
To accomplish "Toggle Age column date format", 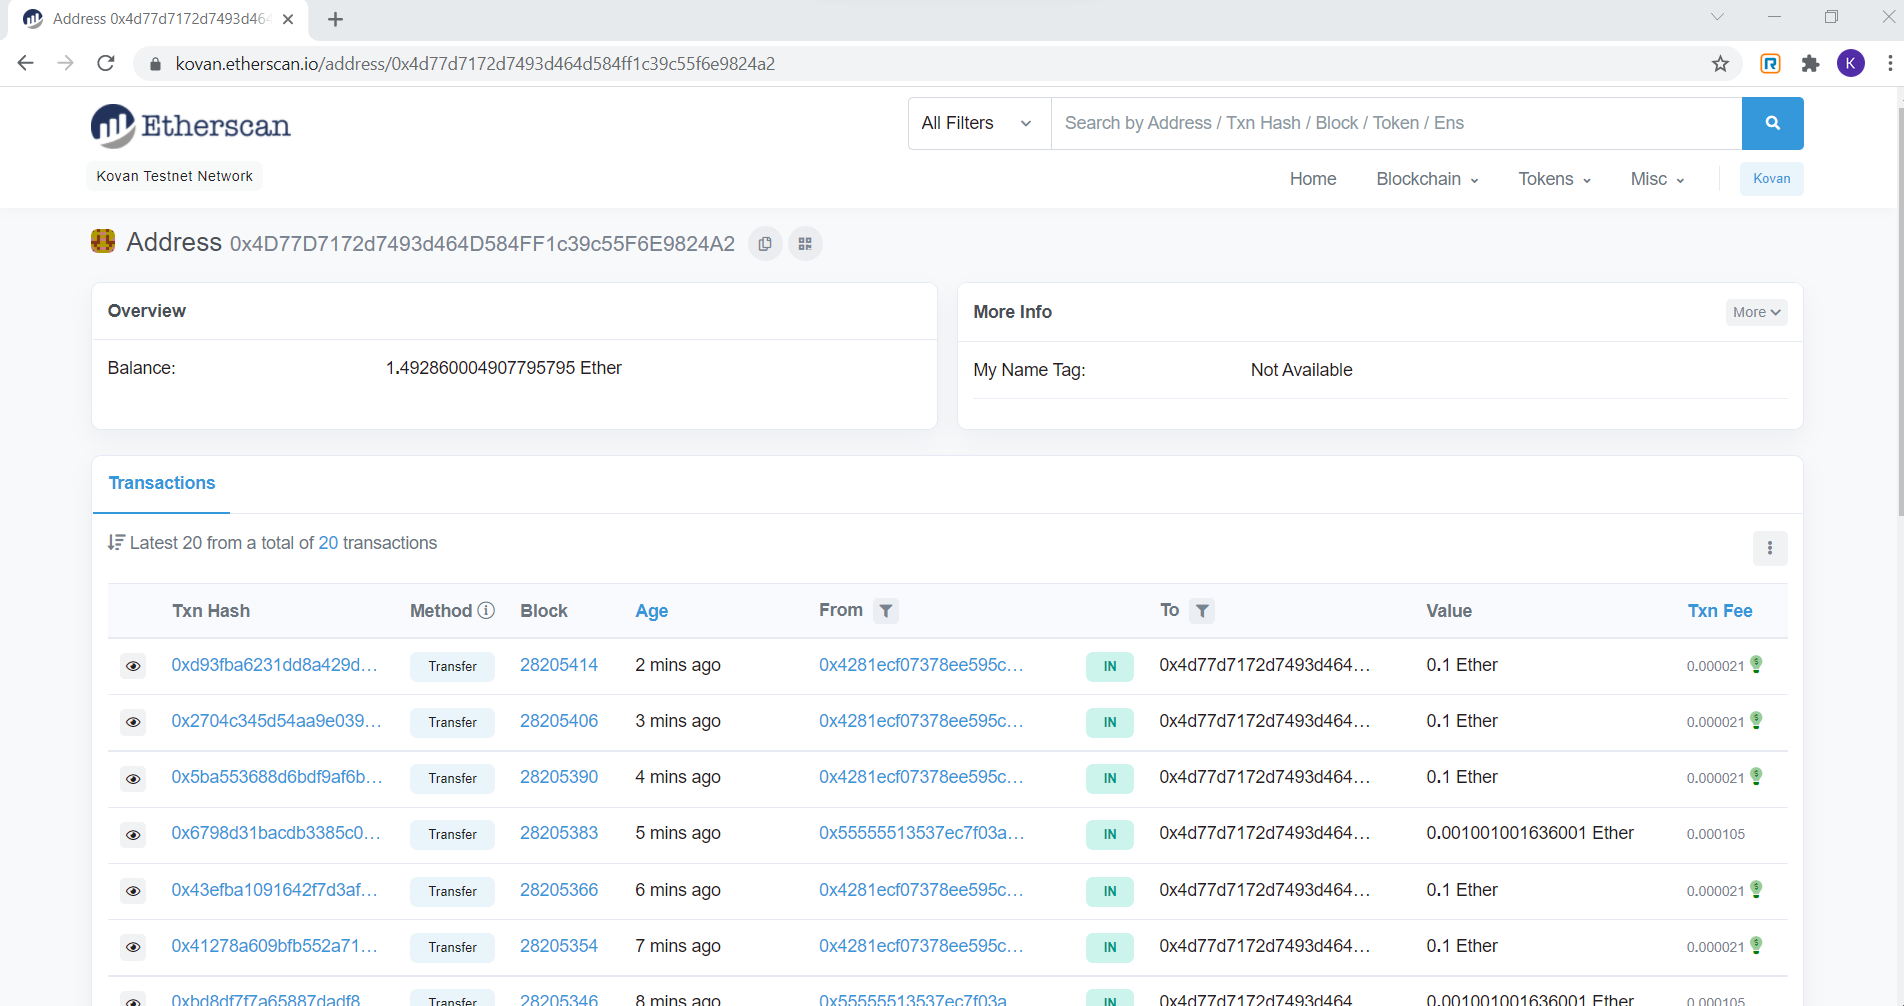I will [x=651, y=611].
